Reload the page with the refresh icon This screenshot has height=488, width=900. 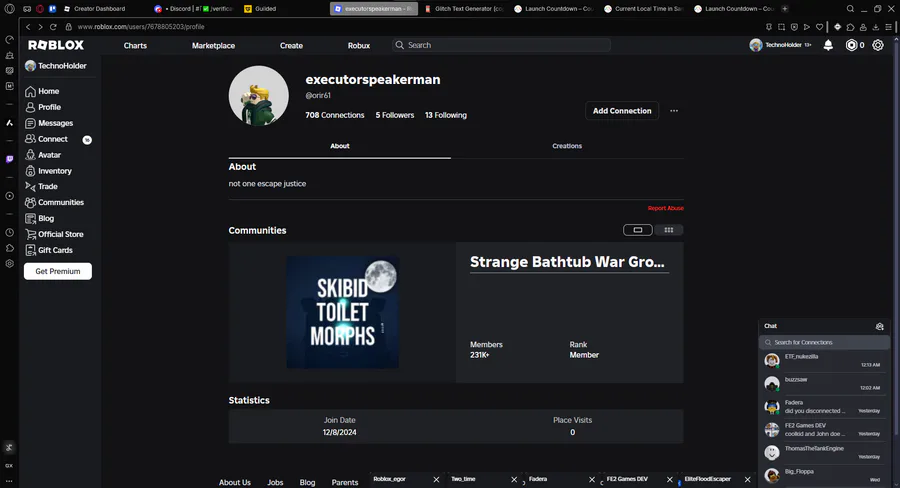pyautogui.click(x=53, y=27)
